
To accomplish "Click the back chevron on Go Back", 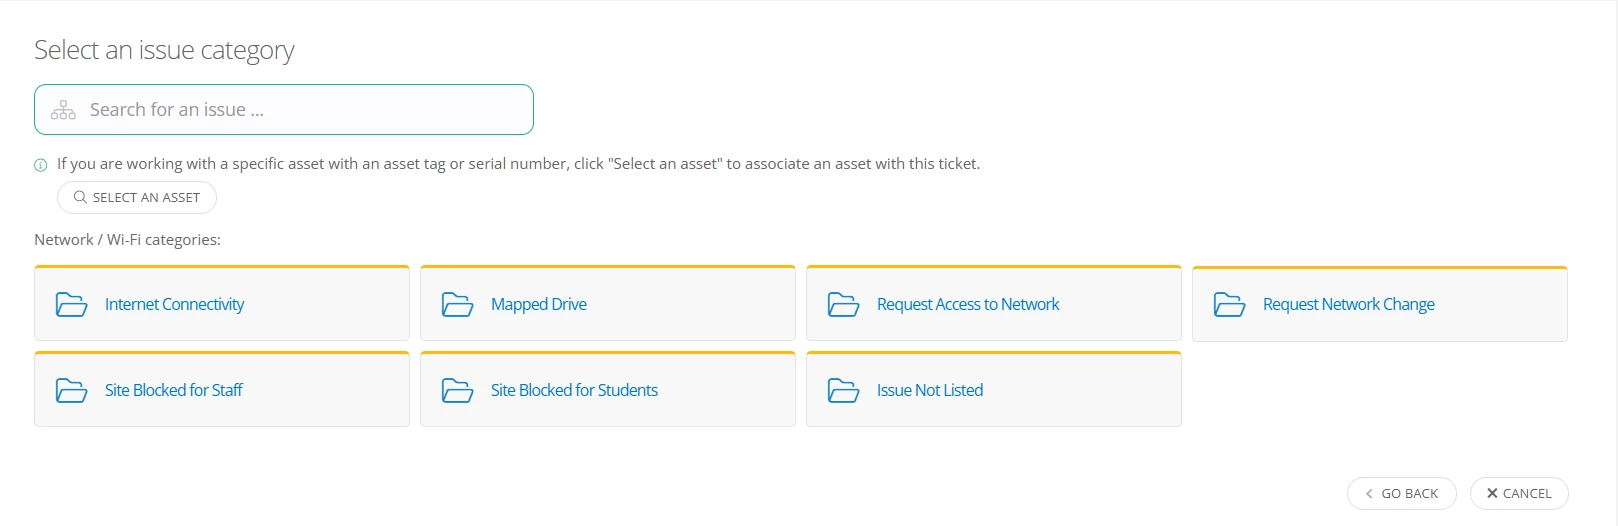I will coord(1369,494).
